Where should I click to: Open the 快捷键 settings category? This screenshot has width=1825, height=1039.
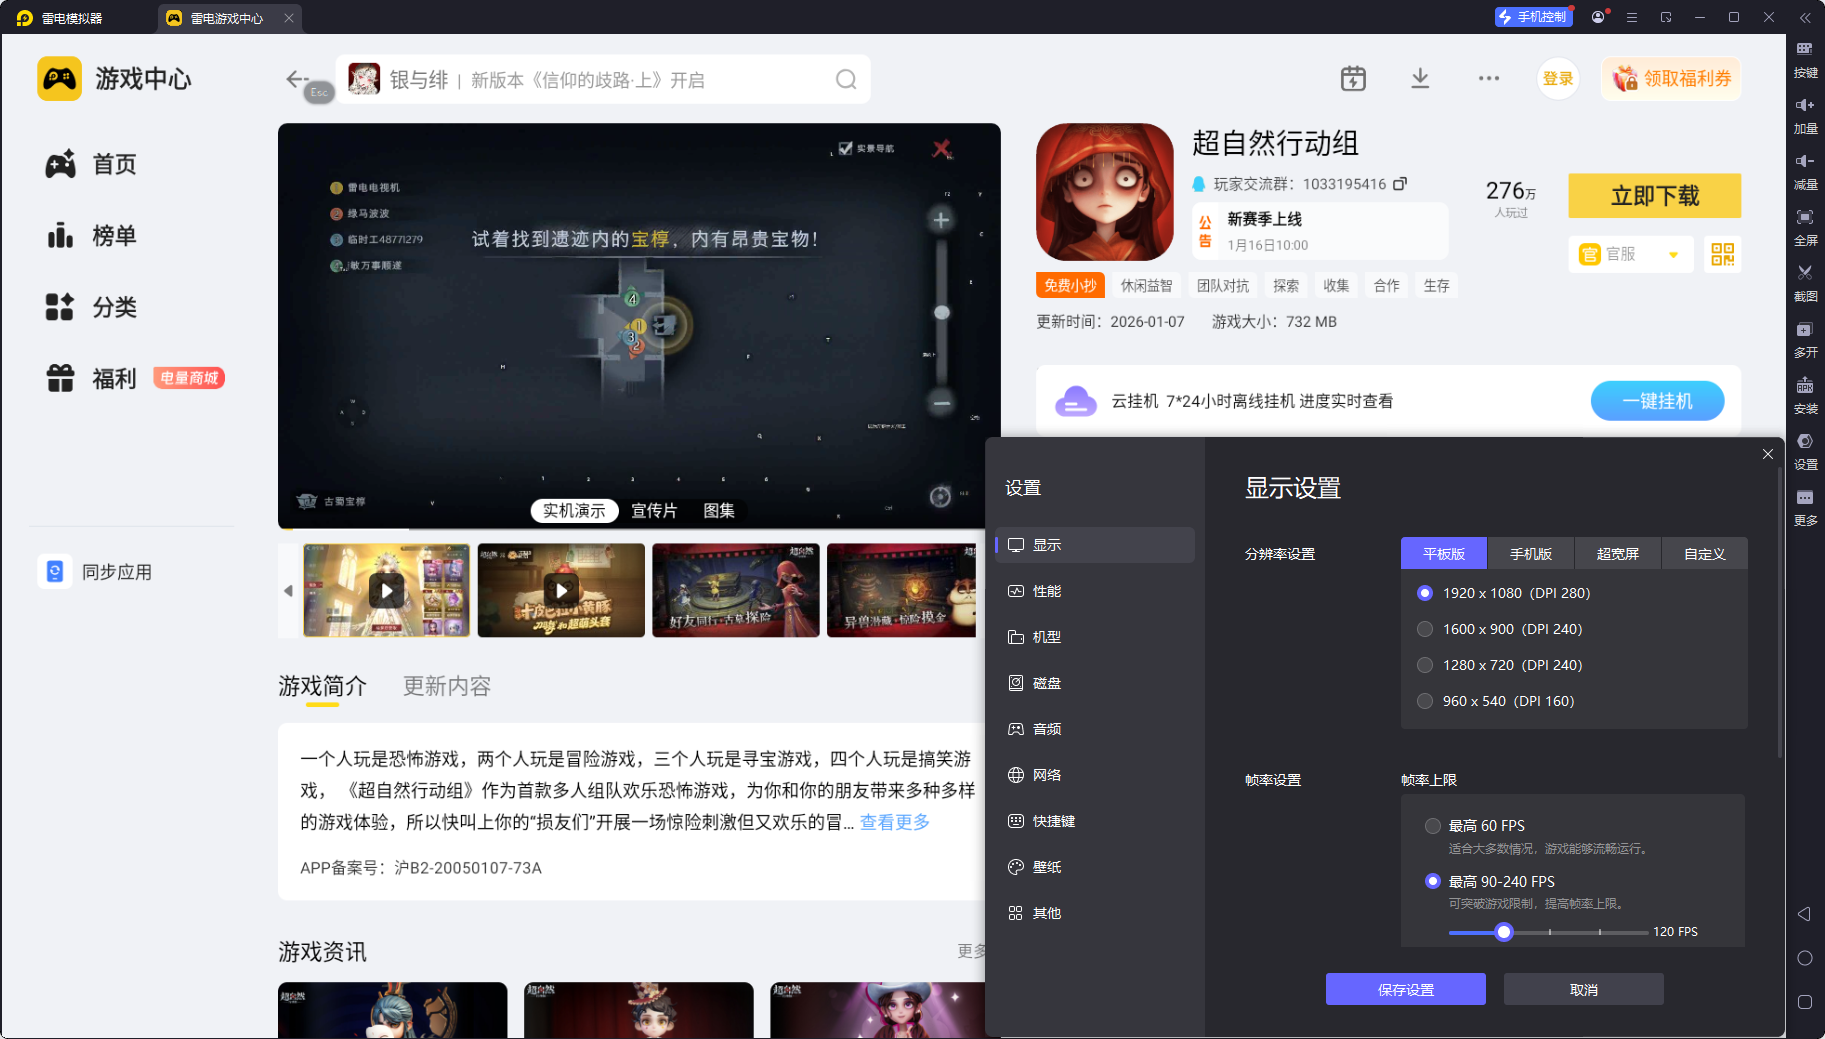coord(1095,821)
